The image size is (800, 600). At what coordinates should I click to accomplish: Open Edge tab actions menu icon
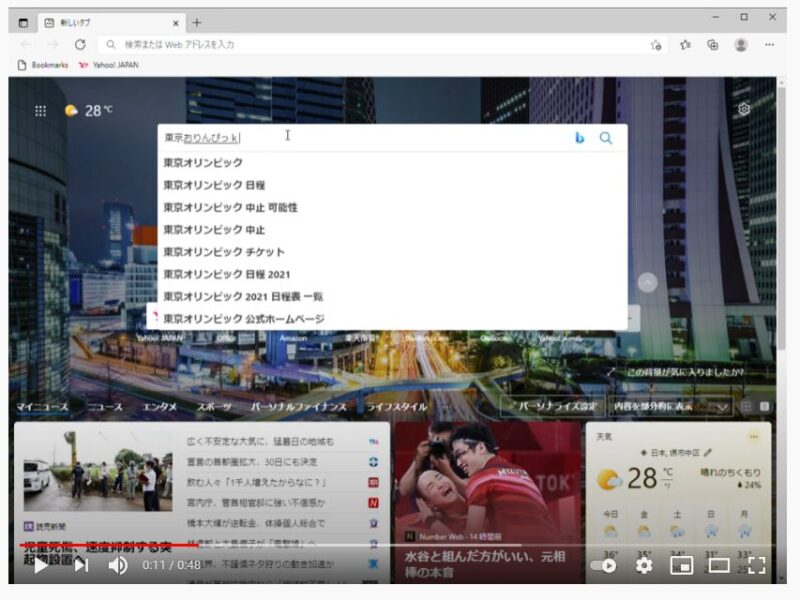tap(23, 23)
